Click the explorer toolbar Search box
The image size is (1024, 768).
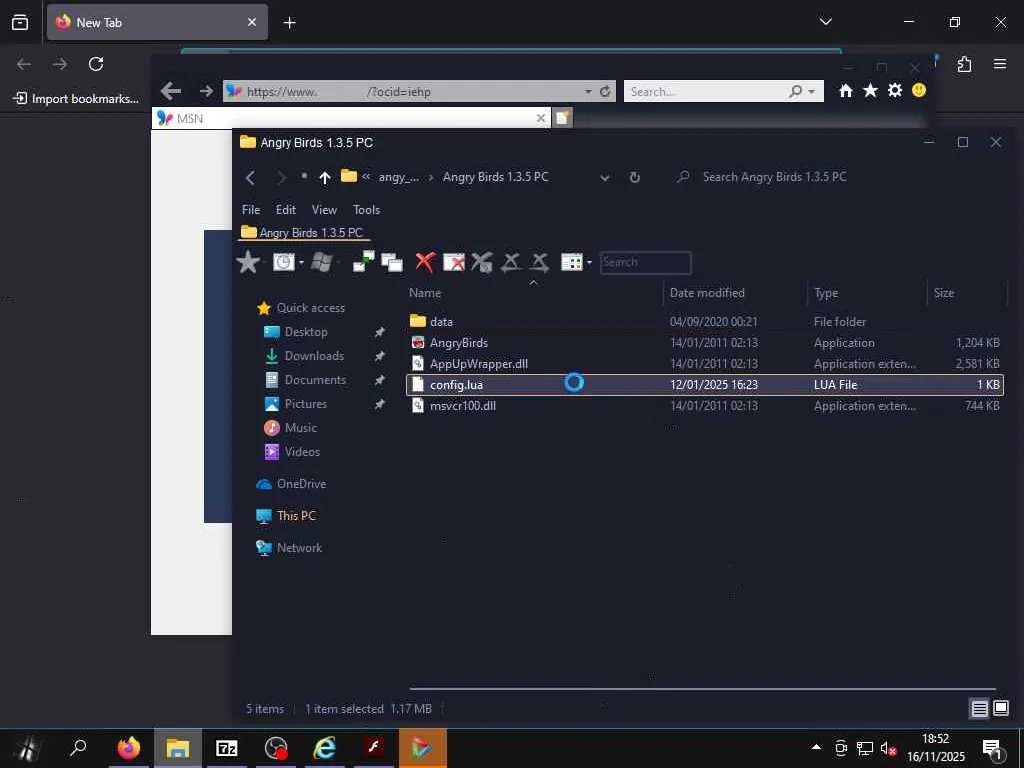coord(645,262)
